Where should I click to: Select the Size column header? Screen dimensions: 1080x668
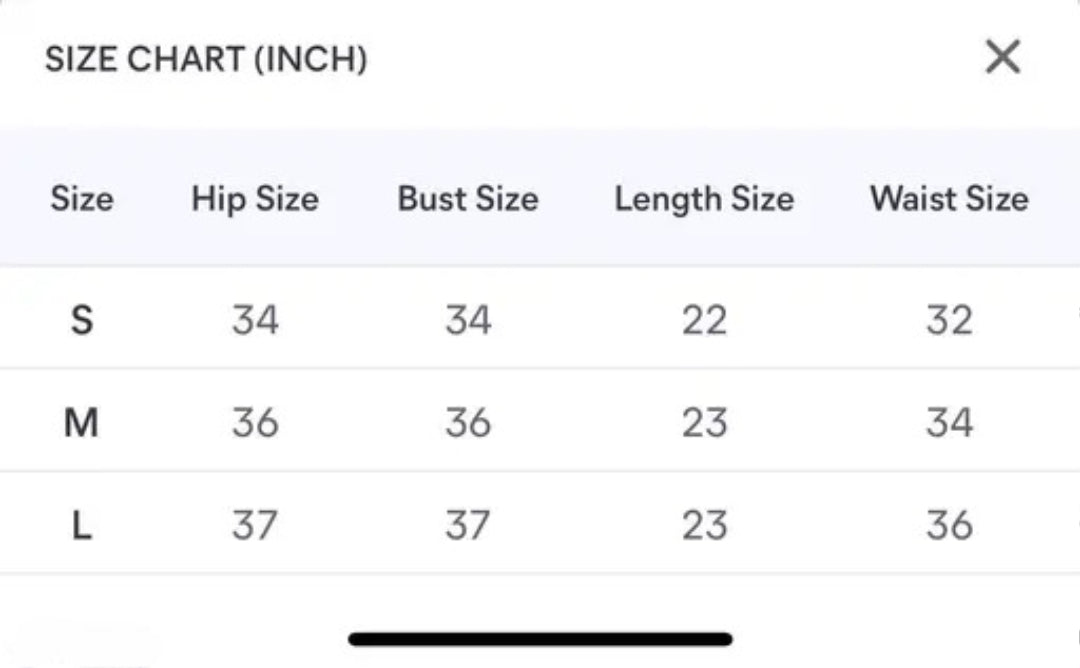coord(82,199)
